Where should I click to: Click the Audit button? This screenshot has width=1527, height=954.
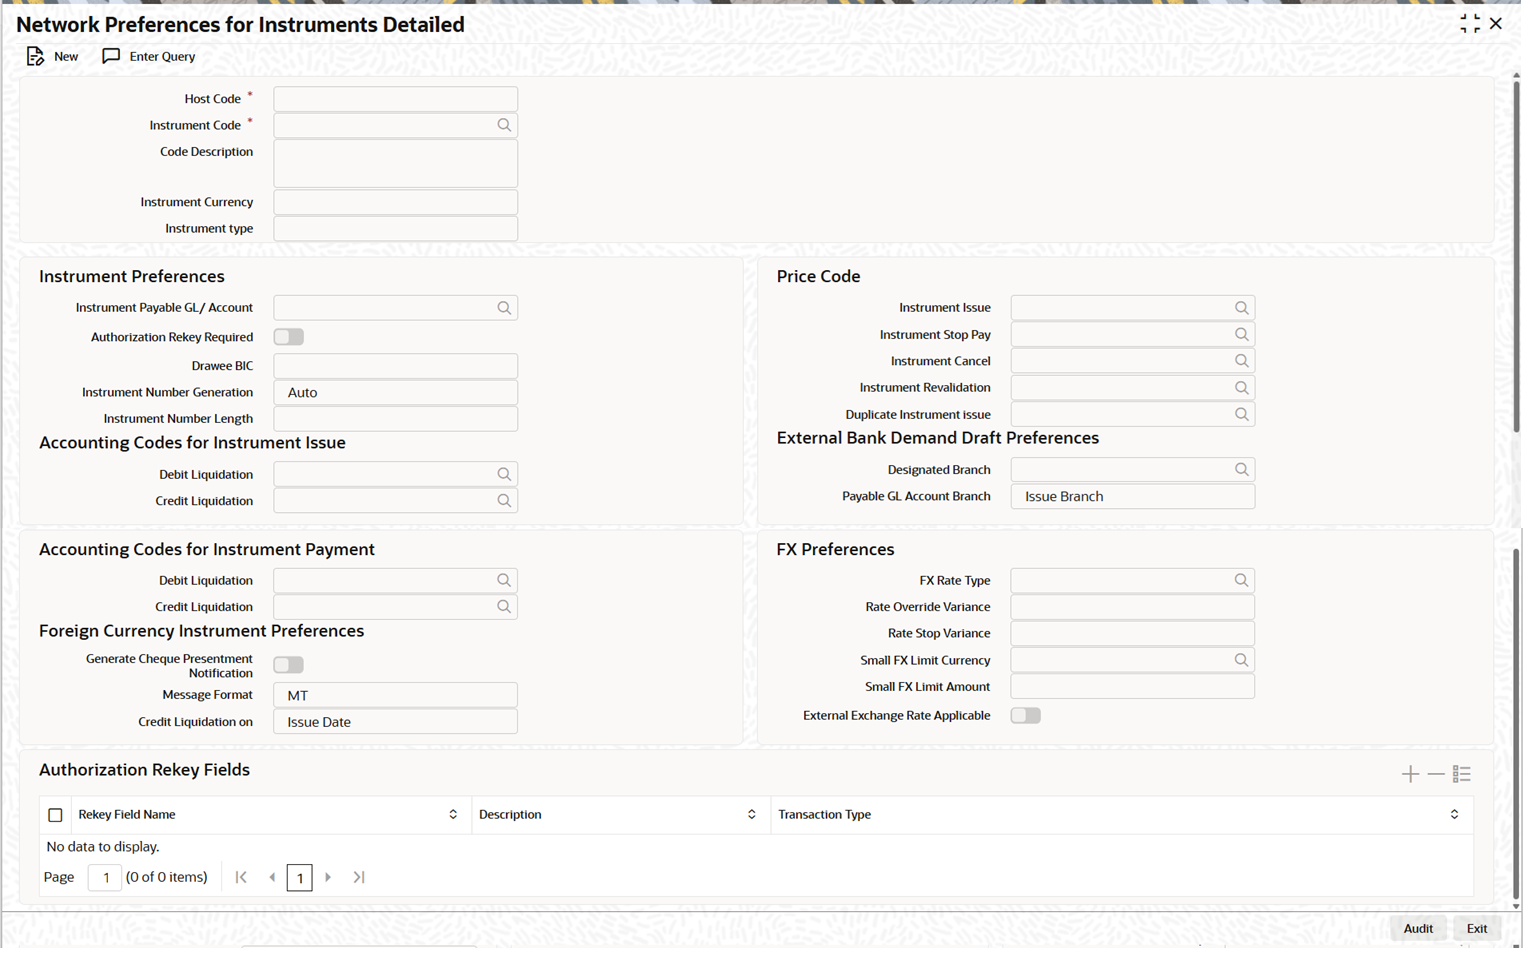(x=1418, y=928)
